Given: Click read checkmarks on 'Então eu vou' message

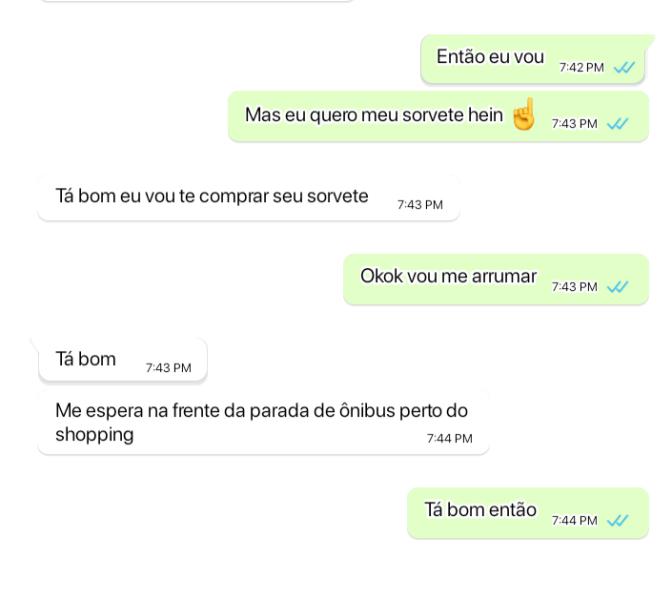Looking at the screenshot, I should click(625, 68).
